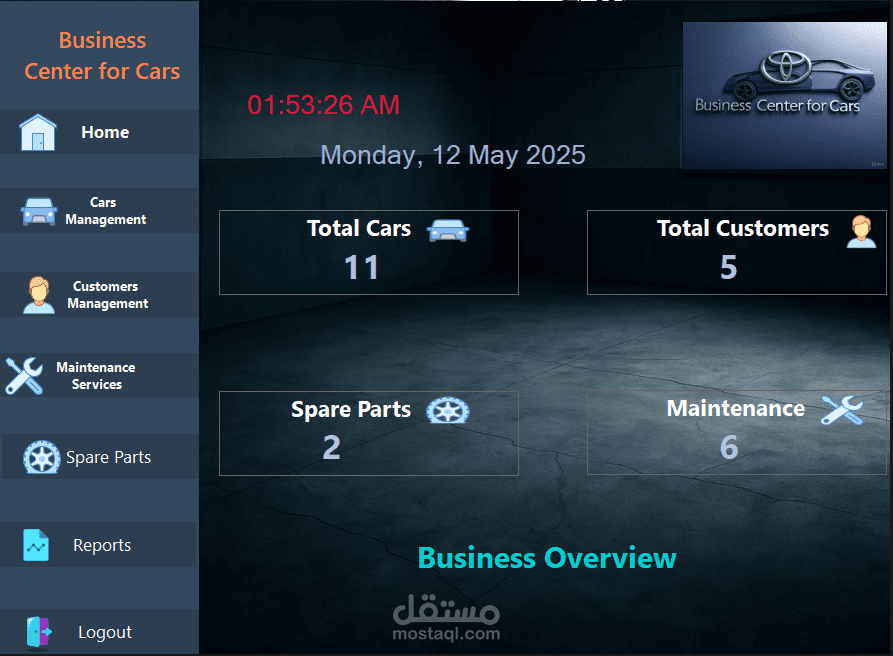Viewport: 893px width, 656px height.
Task: Click the Logout door icon
Action: pyautogui.click(x=39, y=632)
